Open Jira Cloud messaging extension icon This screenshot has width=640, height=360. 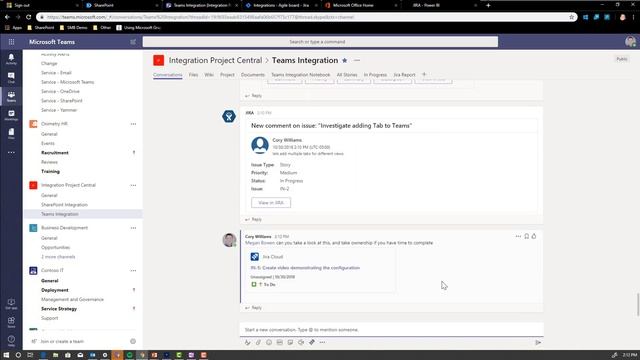point(312,342)
